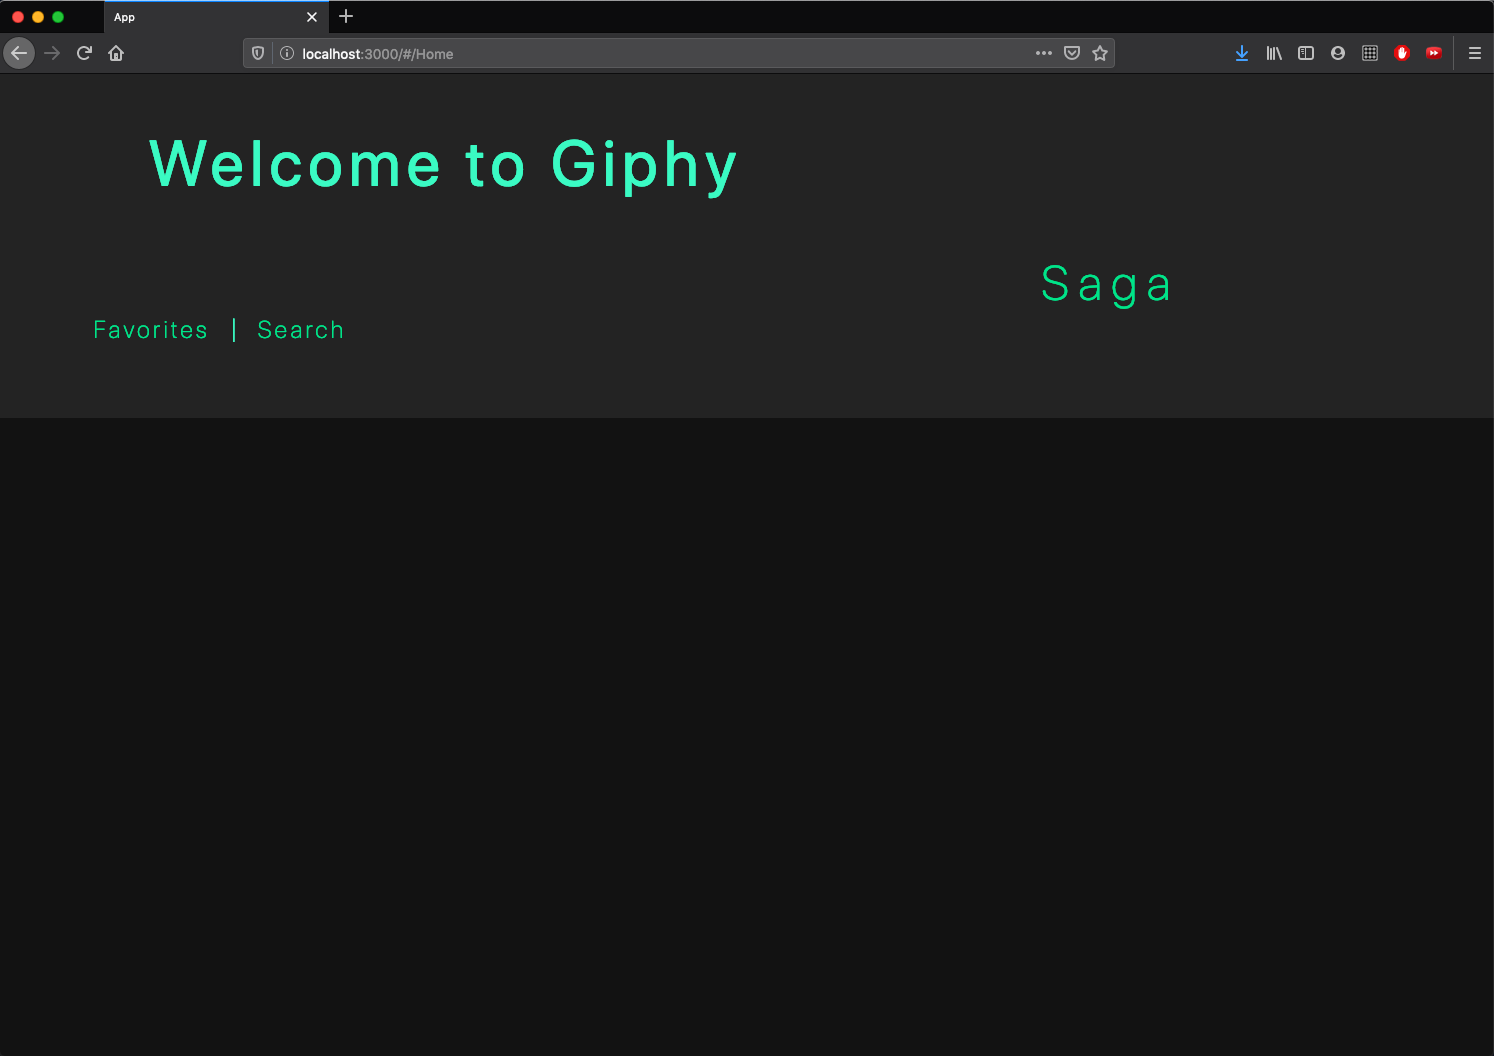
Task: Minimize the browser window
Action: 38,17
